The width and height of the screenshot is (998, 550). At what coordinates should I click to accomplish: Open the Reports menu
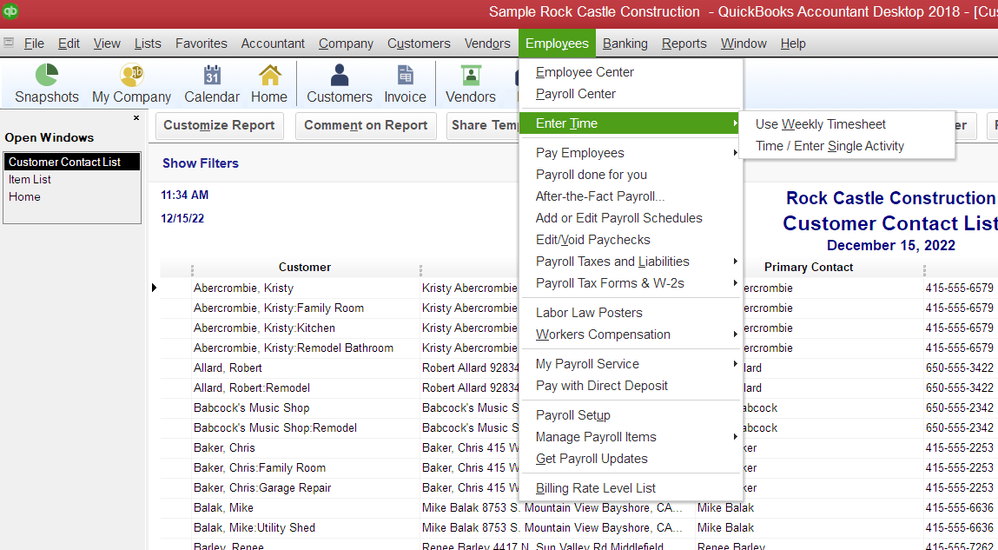684,43
